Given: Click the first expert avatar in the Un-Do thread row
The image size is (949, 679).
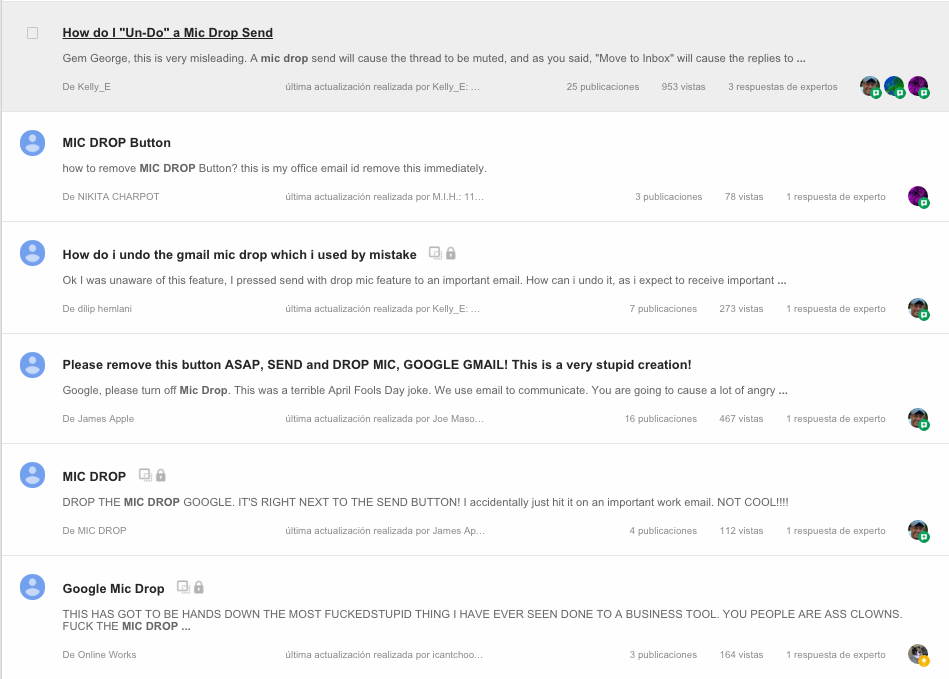Looking at the screenshot, I should pos(870,87).
